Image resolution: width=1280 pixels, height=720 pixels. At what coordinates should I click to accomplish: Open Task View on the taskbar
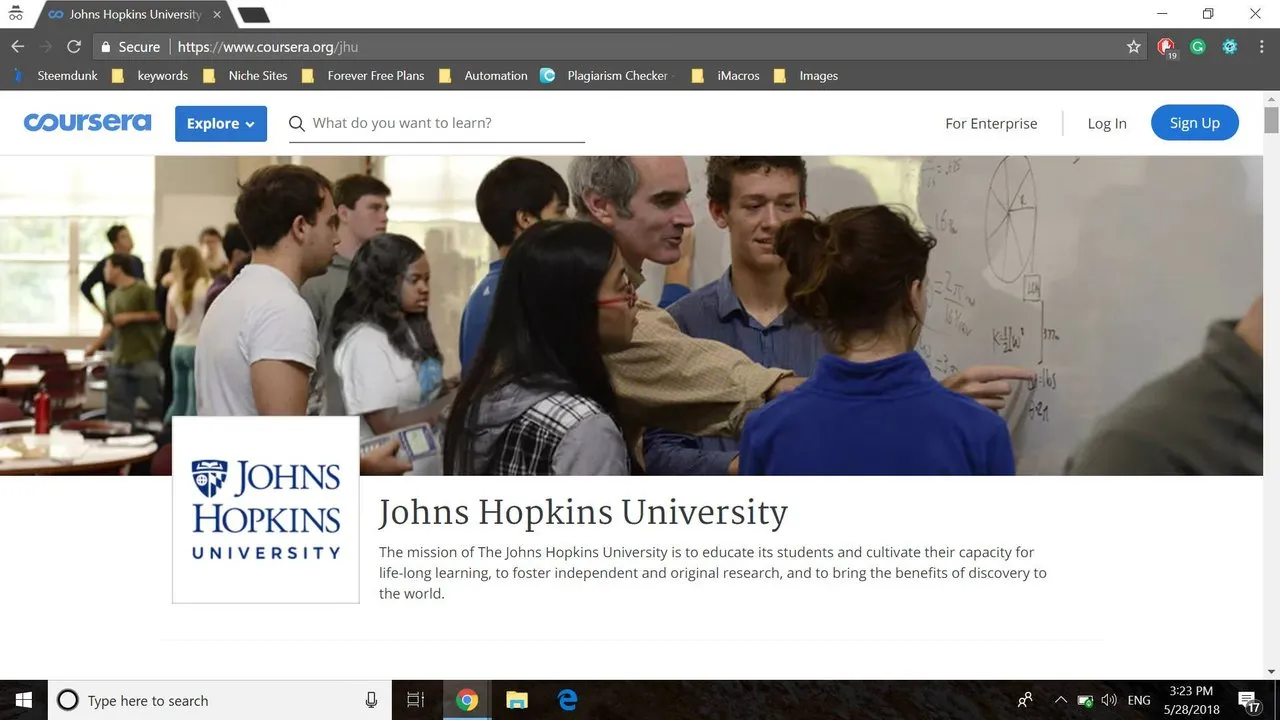(416, 700)
